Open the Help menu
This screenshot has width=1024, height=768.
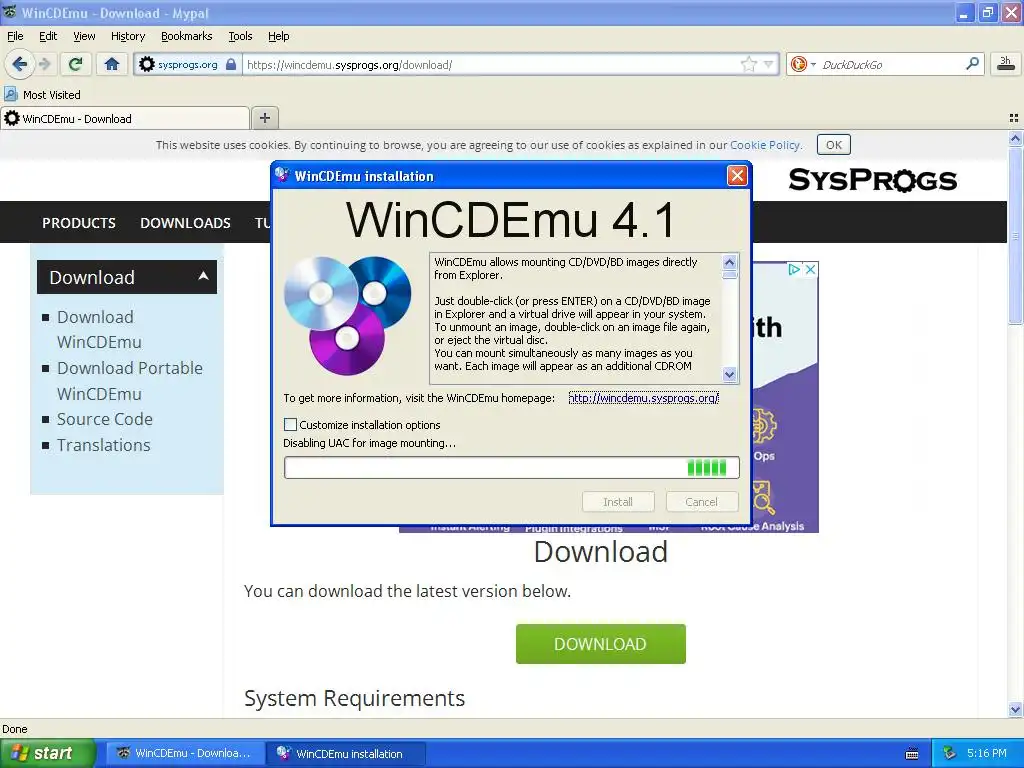(x=278, y=36)
